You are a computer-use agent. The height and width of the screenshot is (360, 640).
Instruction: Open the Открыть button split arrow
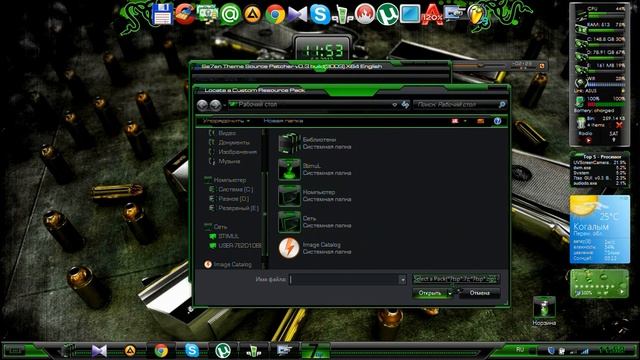(450, 293)
